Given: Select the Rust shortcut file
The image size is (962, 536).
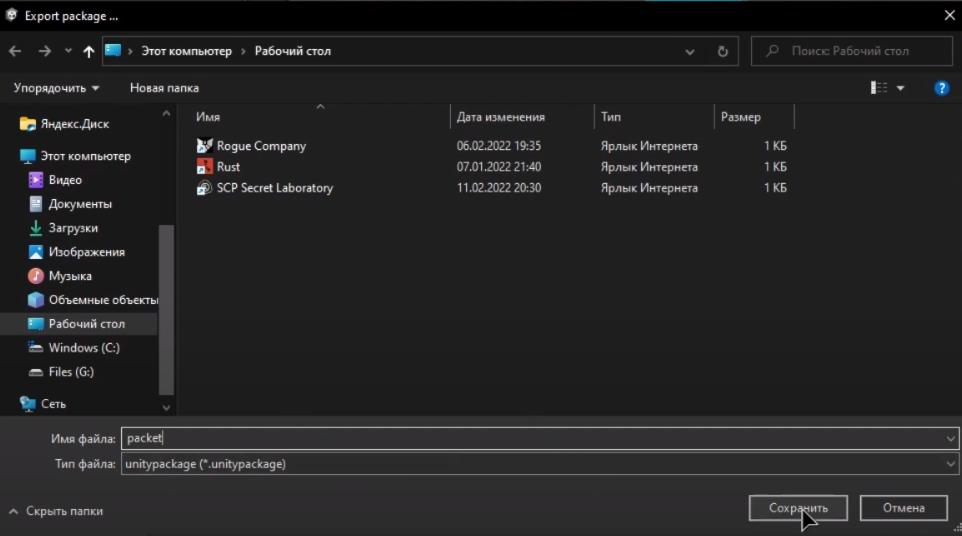Looking at the screenshot, I should [228, 167].
